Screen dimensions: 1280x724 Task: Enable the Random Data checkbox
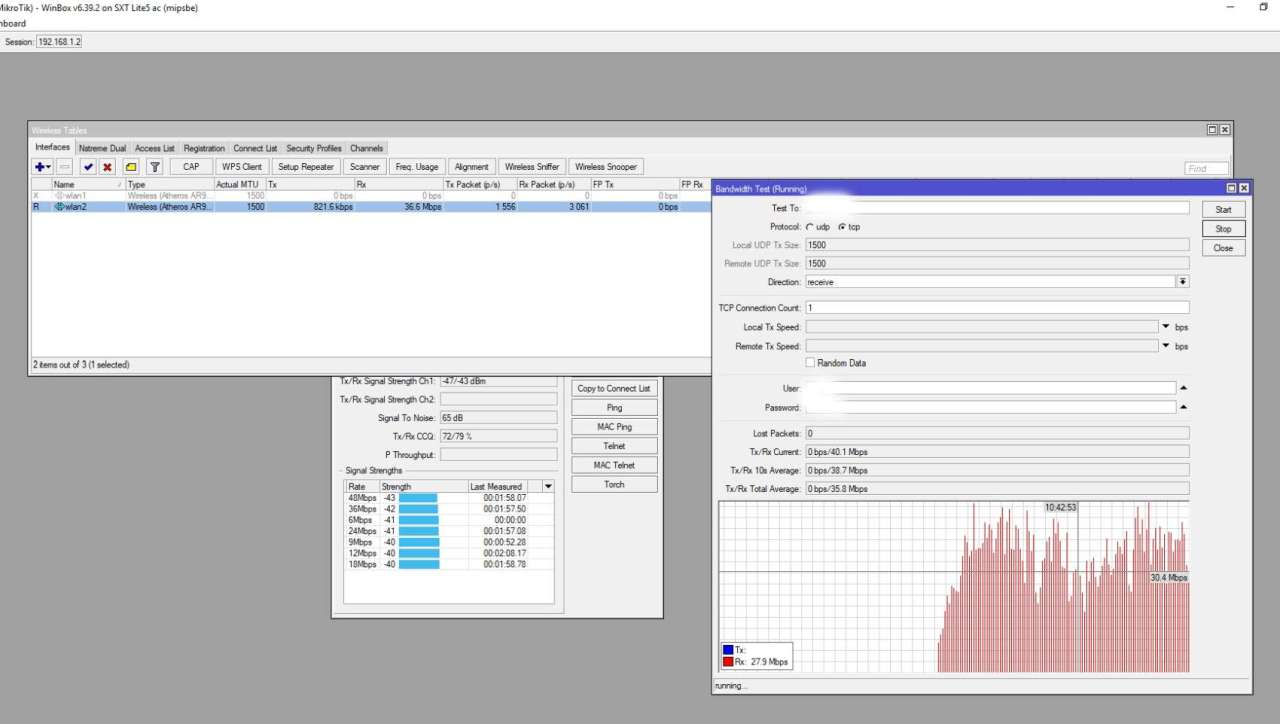[x=810, y=363]
